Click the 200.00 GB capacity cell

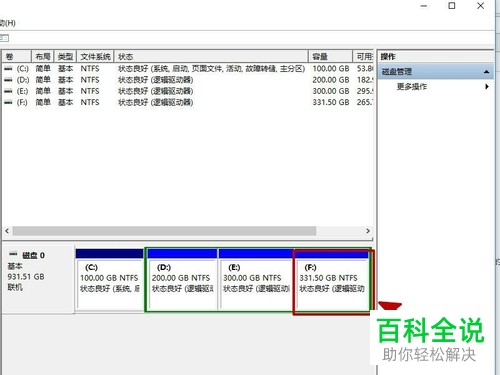pos(331,80)
